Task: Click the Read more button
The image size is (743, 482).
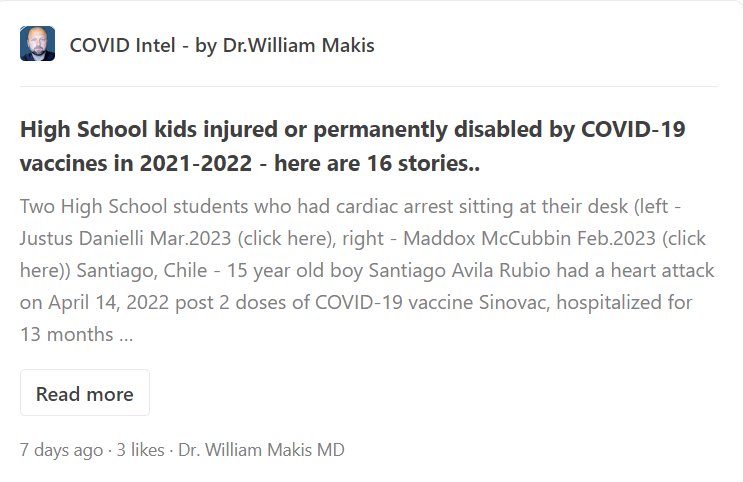Action: (x=85, y=393)
